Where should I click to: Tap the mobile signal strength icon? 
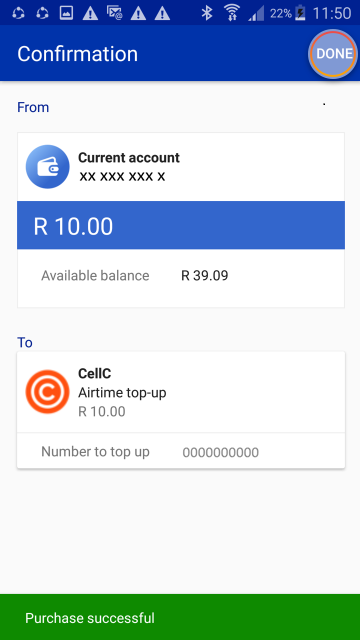coord(256,14)
